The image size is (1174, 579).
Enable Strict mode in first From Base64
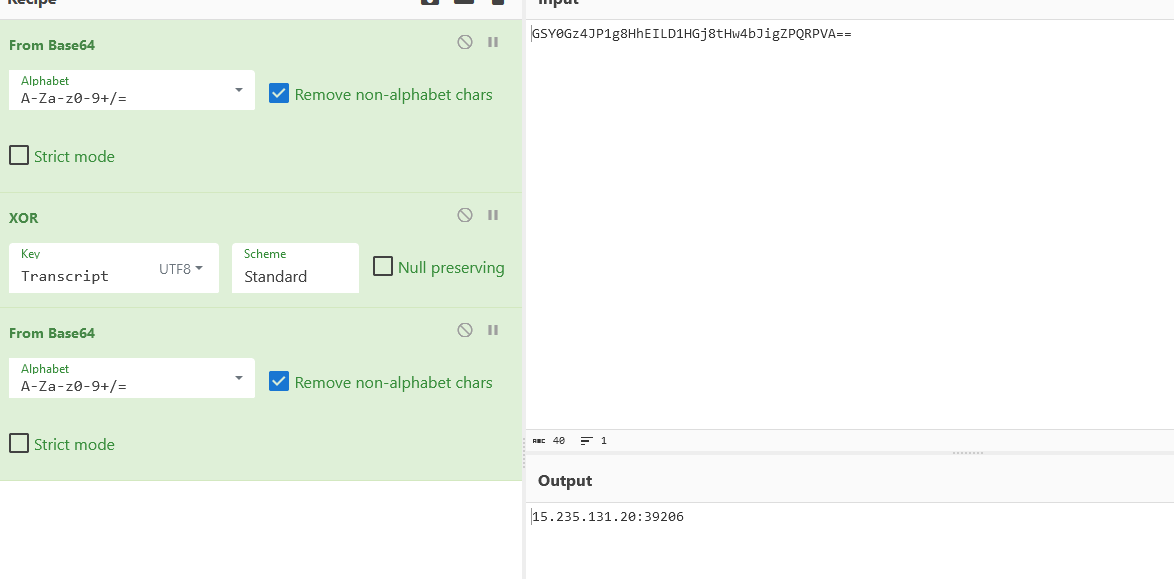click(x=19, y=156)
